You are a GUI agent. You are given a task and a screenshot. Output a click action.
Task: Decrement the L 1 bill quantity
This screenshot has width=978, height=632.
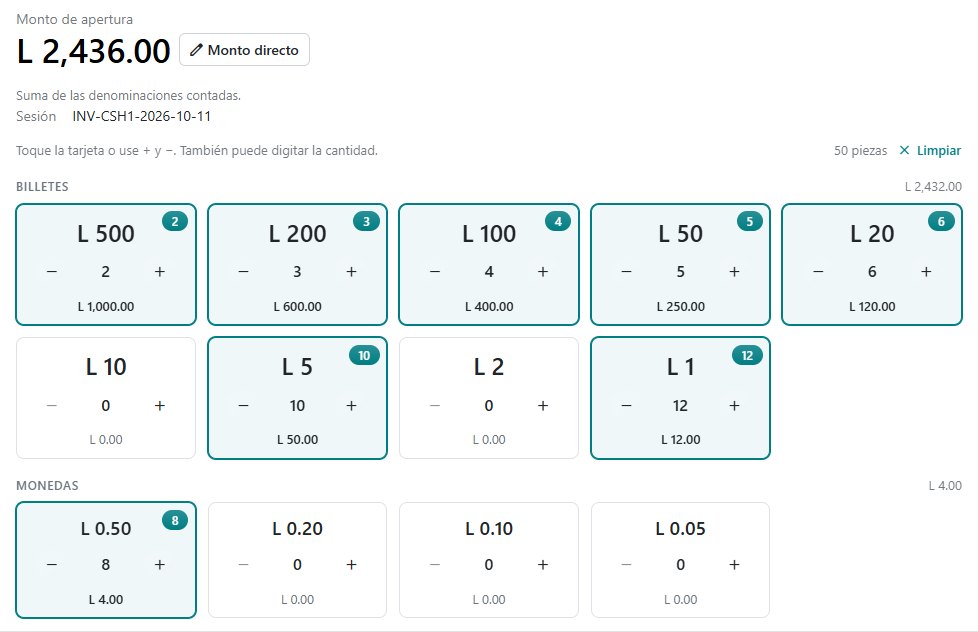626,406
